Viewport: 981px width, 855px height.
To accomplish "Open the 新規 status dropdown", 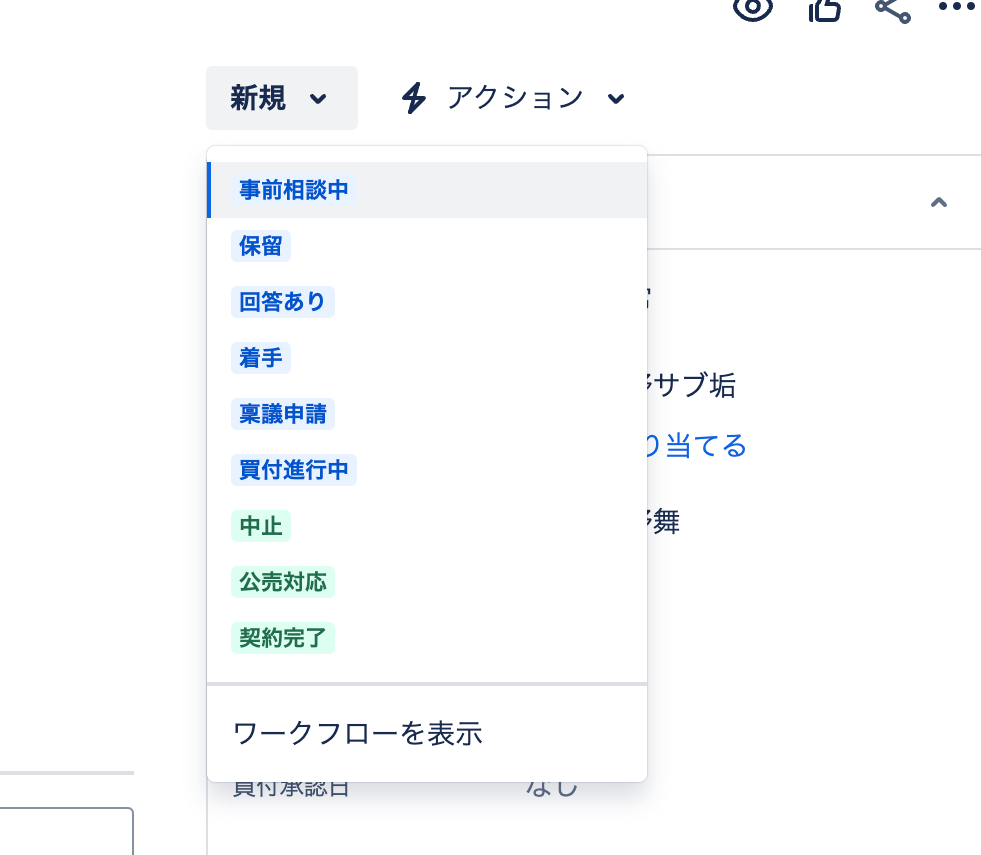I will 281,97.
